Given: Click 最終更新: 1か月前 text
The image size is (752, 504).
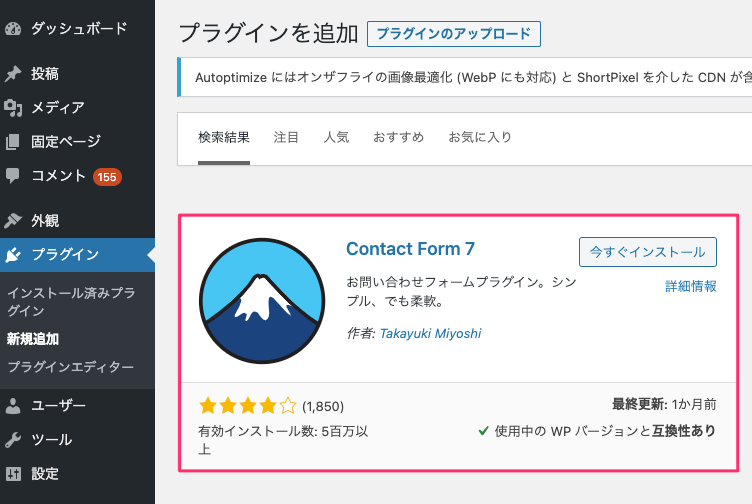Looking at the screenshot, I should pos(664,404).
